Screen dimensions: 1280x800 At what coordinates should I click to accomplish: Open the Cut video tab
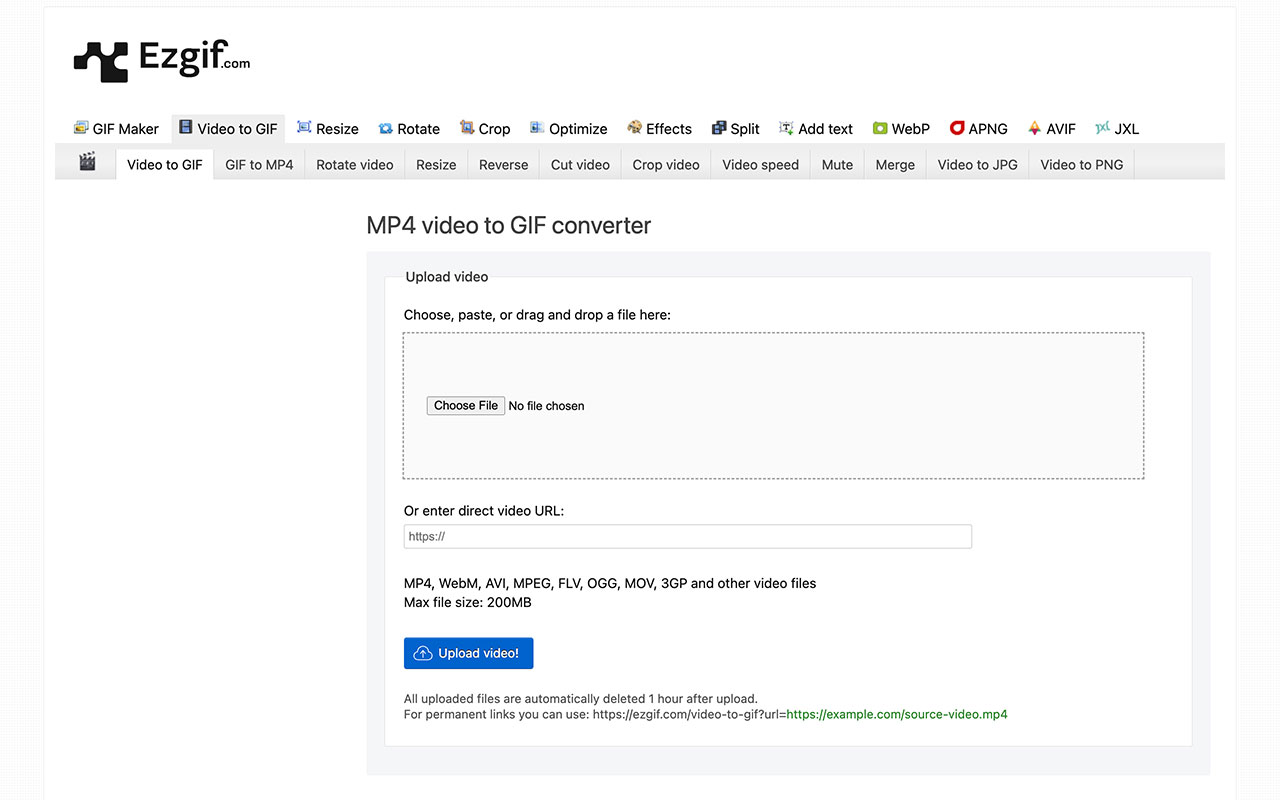[580, 165]
